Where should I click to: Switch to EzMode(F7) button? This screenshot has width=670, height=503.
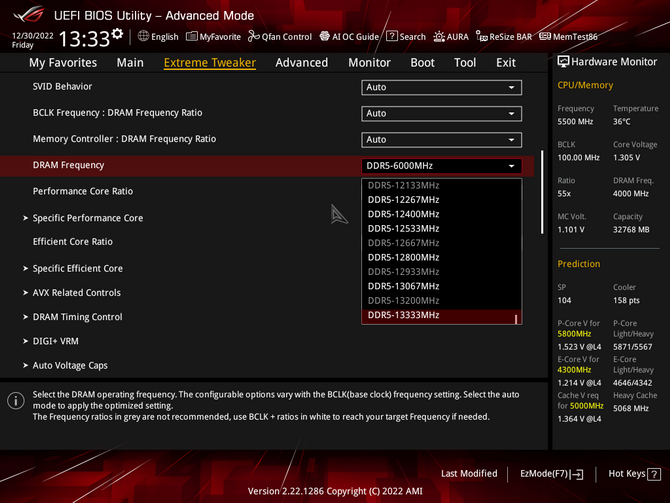click(551, 474)
